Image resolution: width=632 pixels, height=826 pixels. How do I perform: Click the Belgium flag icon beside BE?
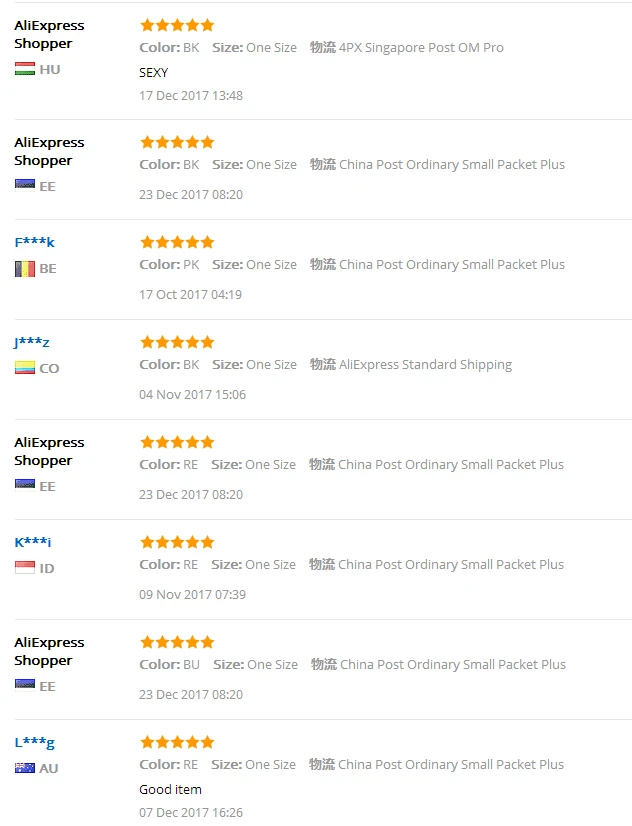point(25,269)
